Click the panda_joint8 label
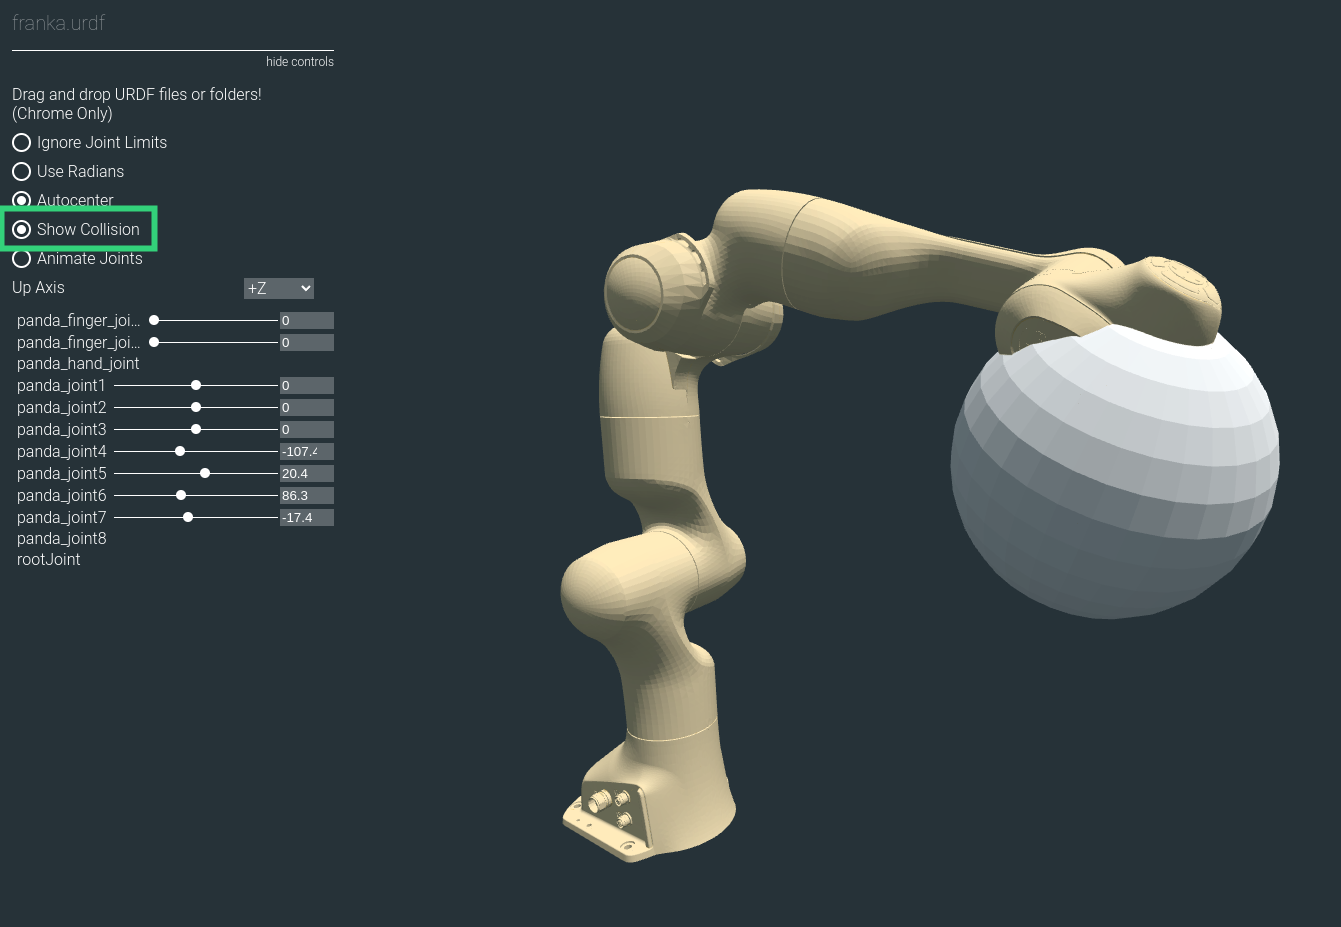The image size is (1341, 927). [61, 538]
